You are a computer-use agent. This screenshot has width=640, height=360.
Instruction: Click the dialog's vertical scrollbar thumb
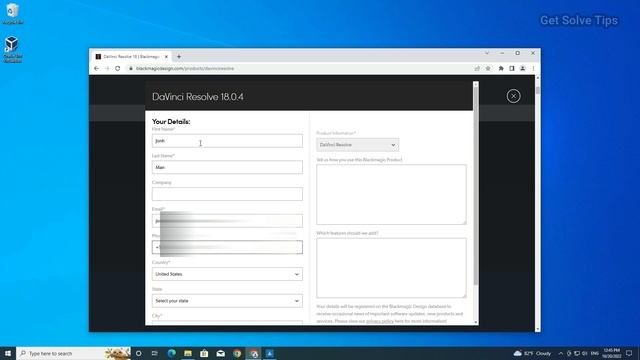tap(476, 186)
